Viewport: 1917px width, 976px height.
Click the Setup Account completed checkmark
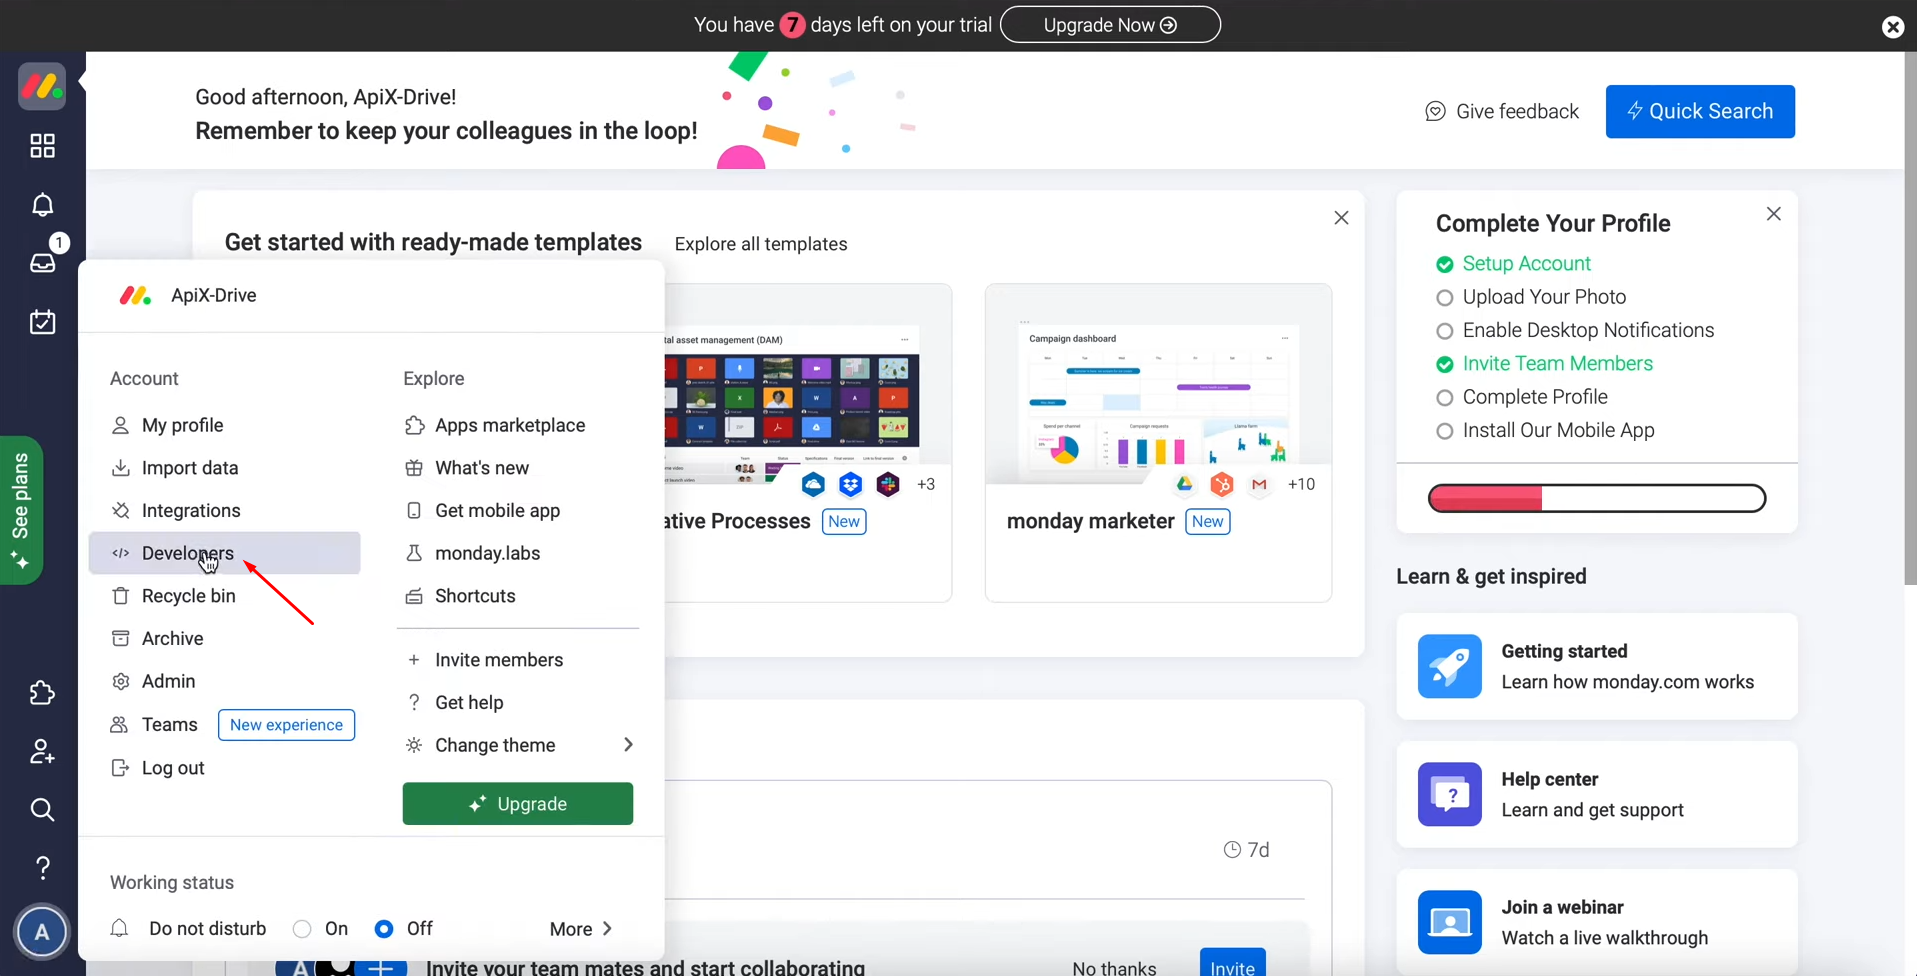click(1444, 264)
